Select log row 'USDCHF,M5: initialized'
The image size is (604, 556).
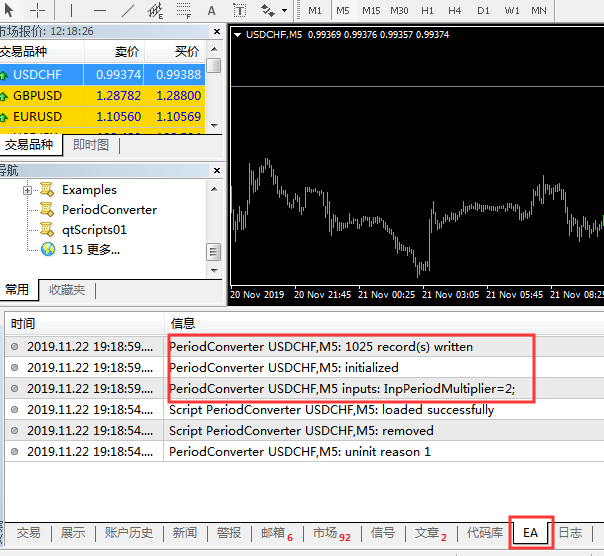click(304, 368)
